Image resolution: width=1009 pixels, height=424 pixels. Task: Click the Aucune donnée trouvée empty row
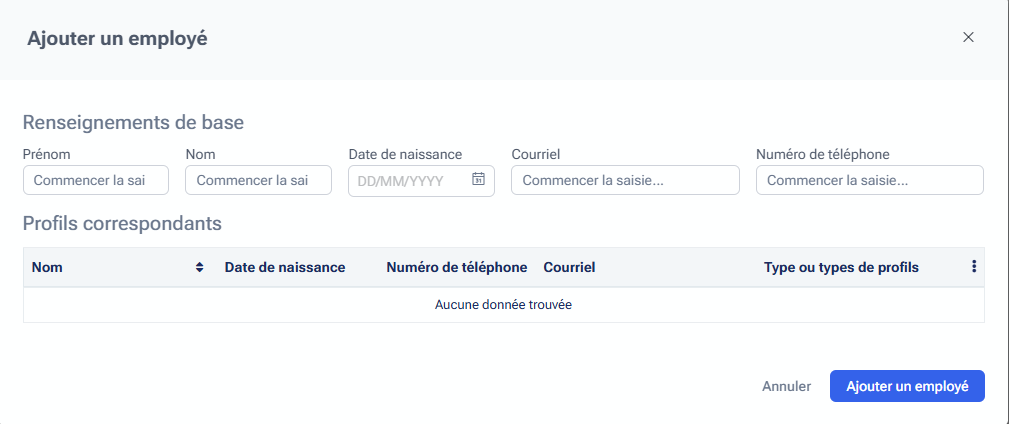pyautogui.click(x=503, y=305)
